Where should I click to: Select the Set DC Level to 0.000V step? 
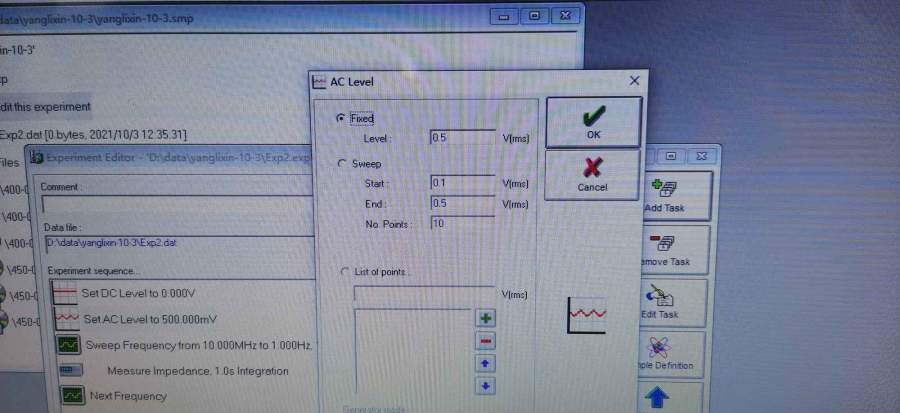tap(138, 293)
